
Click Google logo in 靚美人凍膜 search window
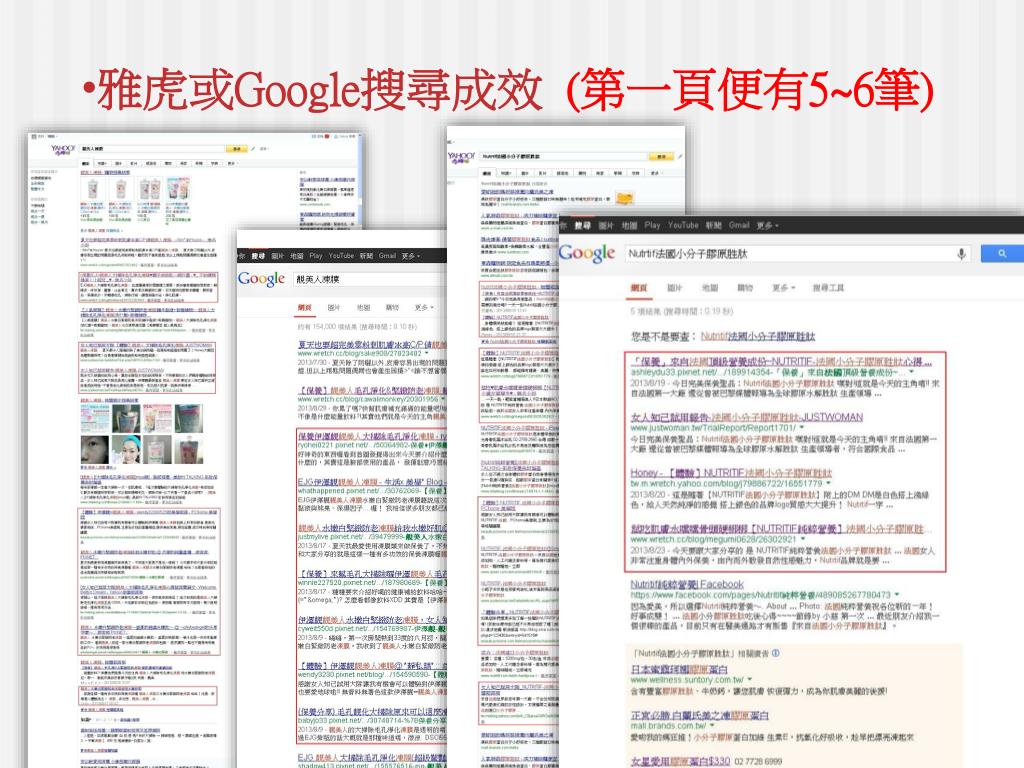coord(261,279)
